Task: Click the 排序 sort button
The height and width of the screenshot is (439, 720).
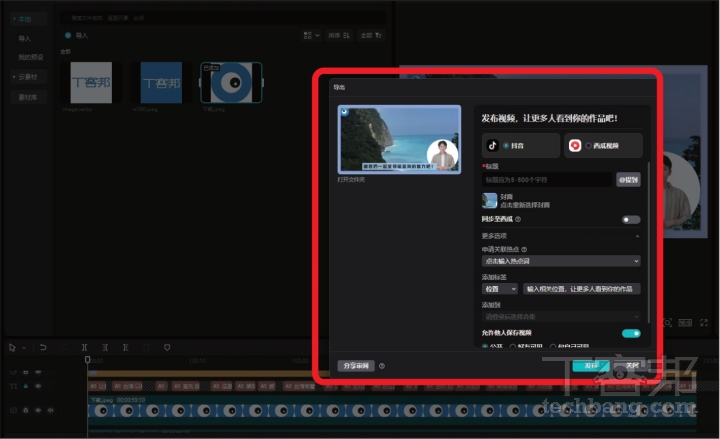Action: (x=339, y=35)
